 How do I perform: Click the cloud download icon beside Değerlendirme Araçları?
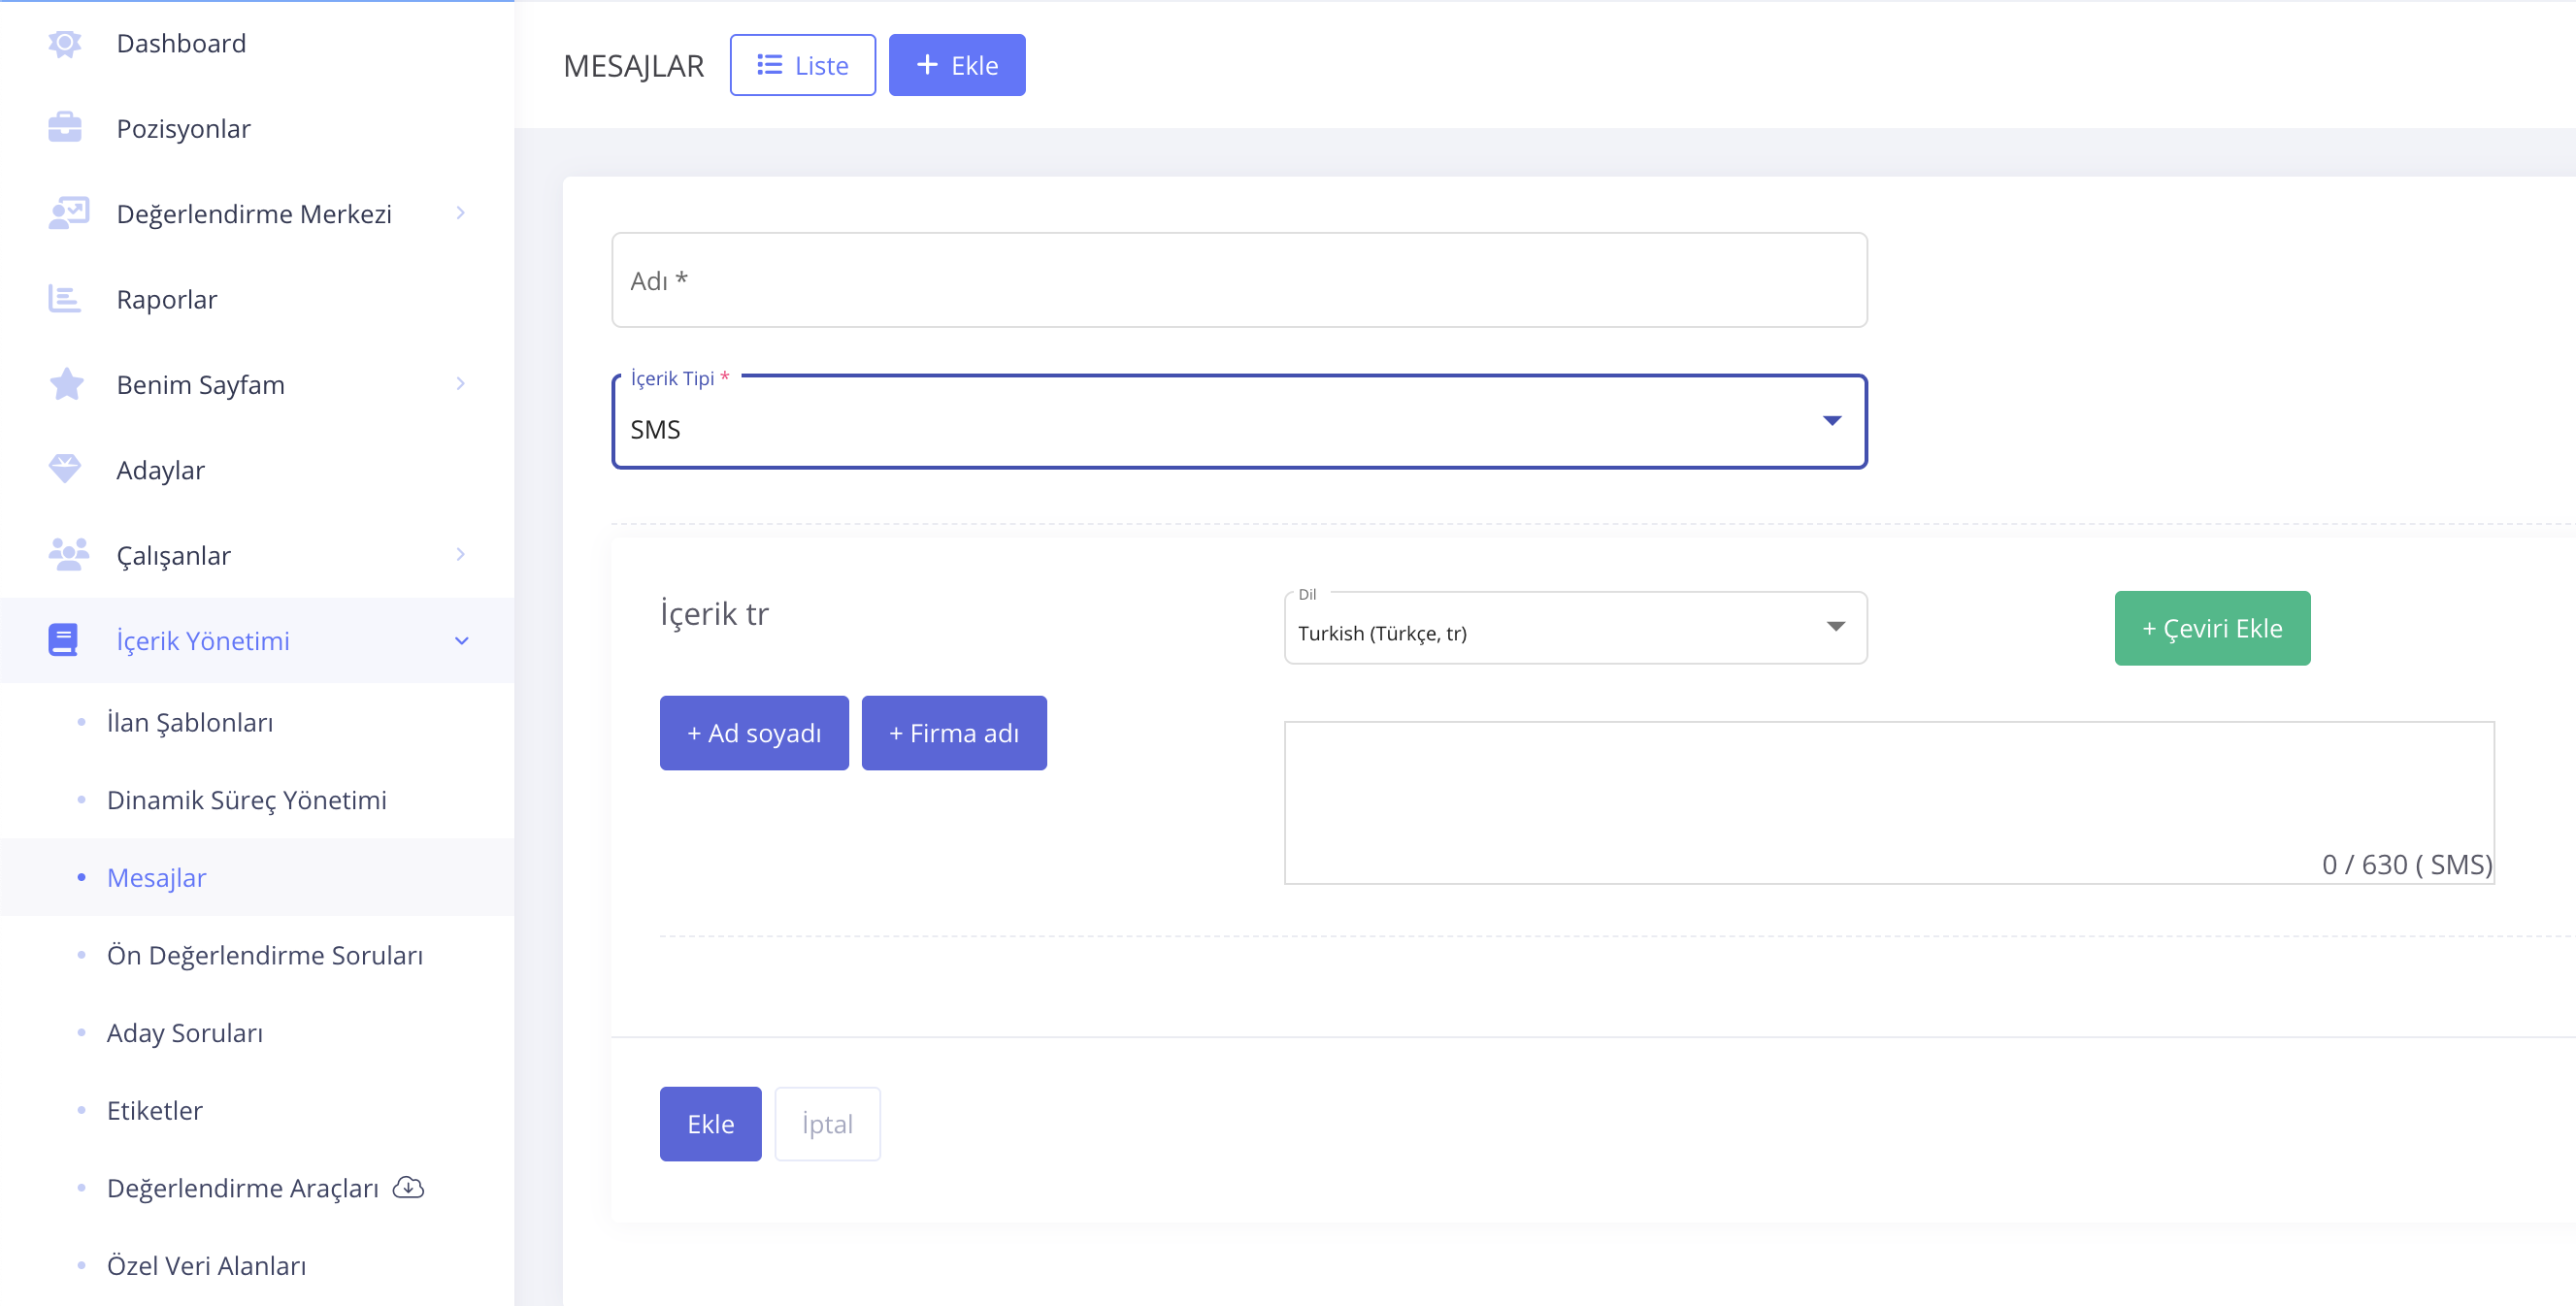408,1187
